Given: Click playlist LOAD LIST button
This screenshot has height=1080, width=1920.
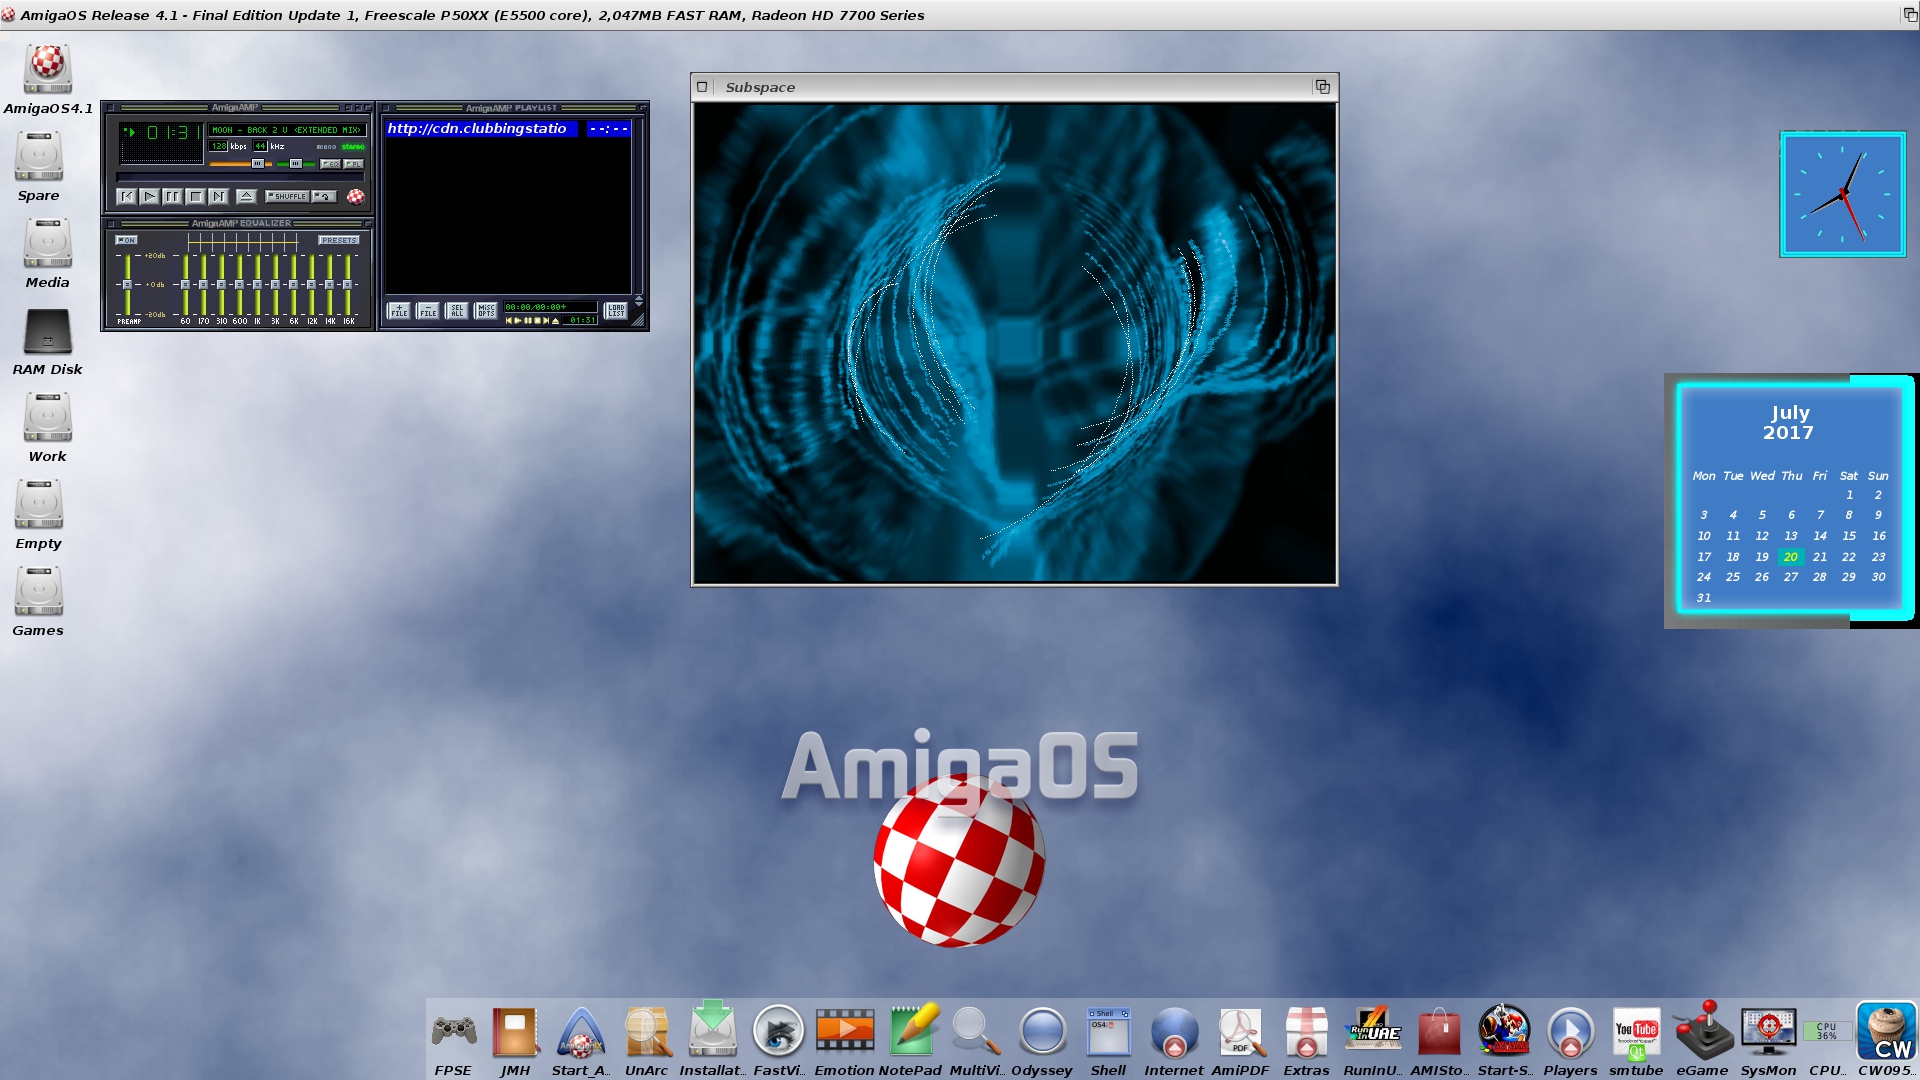Looking at the screenshot, I should tap(616, 311).
